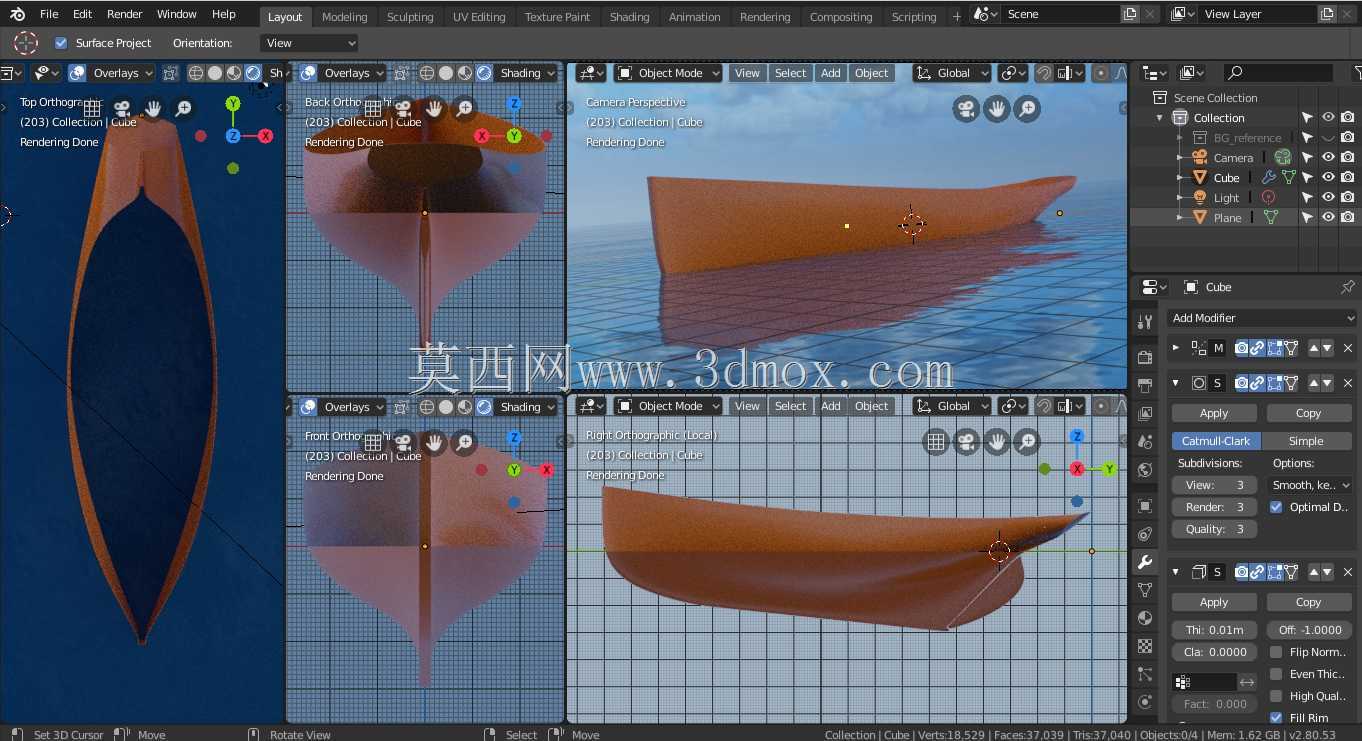Click the Cube object's modifier wrench icon in outliner
This screenshot has height=741, width=1362.
click(1268, 177)
